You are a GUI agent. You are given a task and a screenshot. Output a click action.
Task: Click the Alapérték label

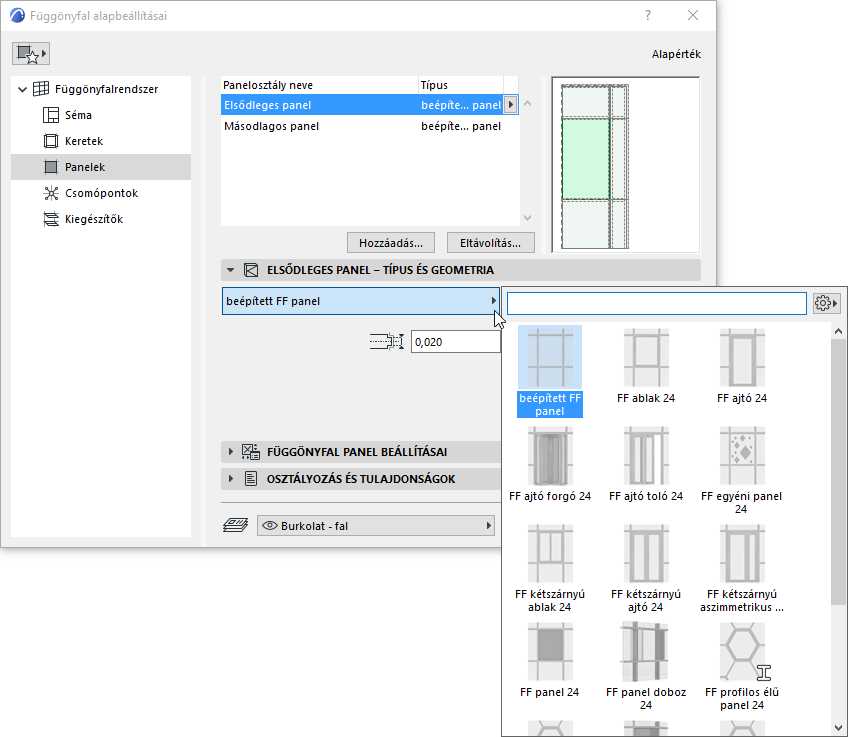[676, 54]
